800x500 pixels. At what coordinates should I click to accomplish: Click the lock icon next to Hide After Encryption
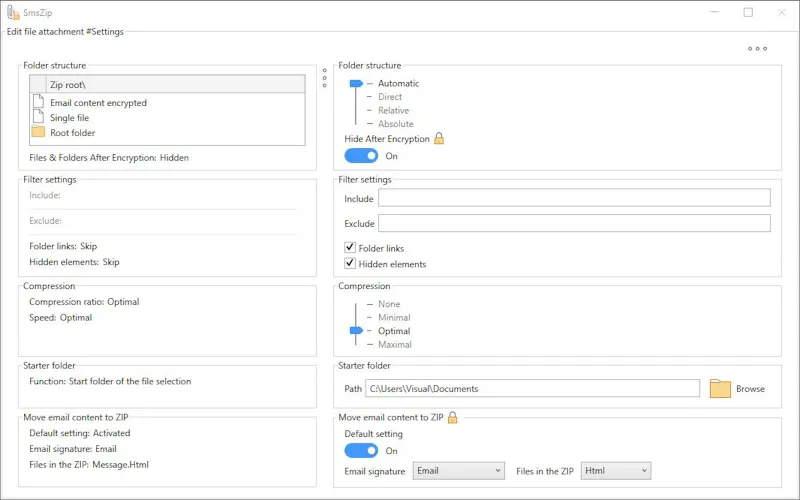coord(439,138)
